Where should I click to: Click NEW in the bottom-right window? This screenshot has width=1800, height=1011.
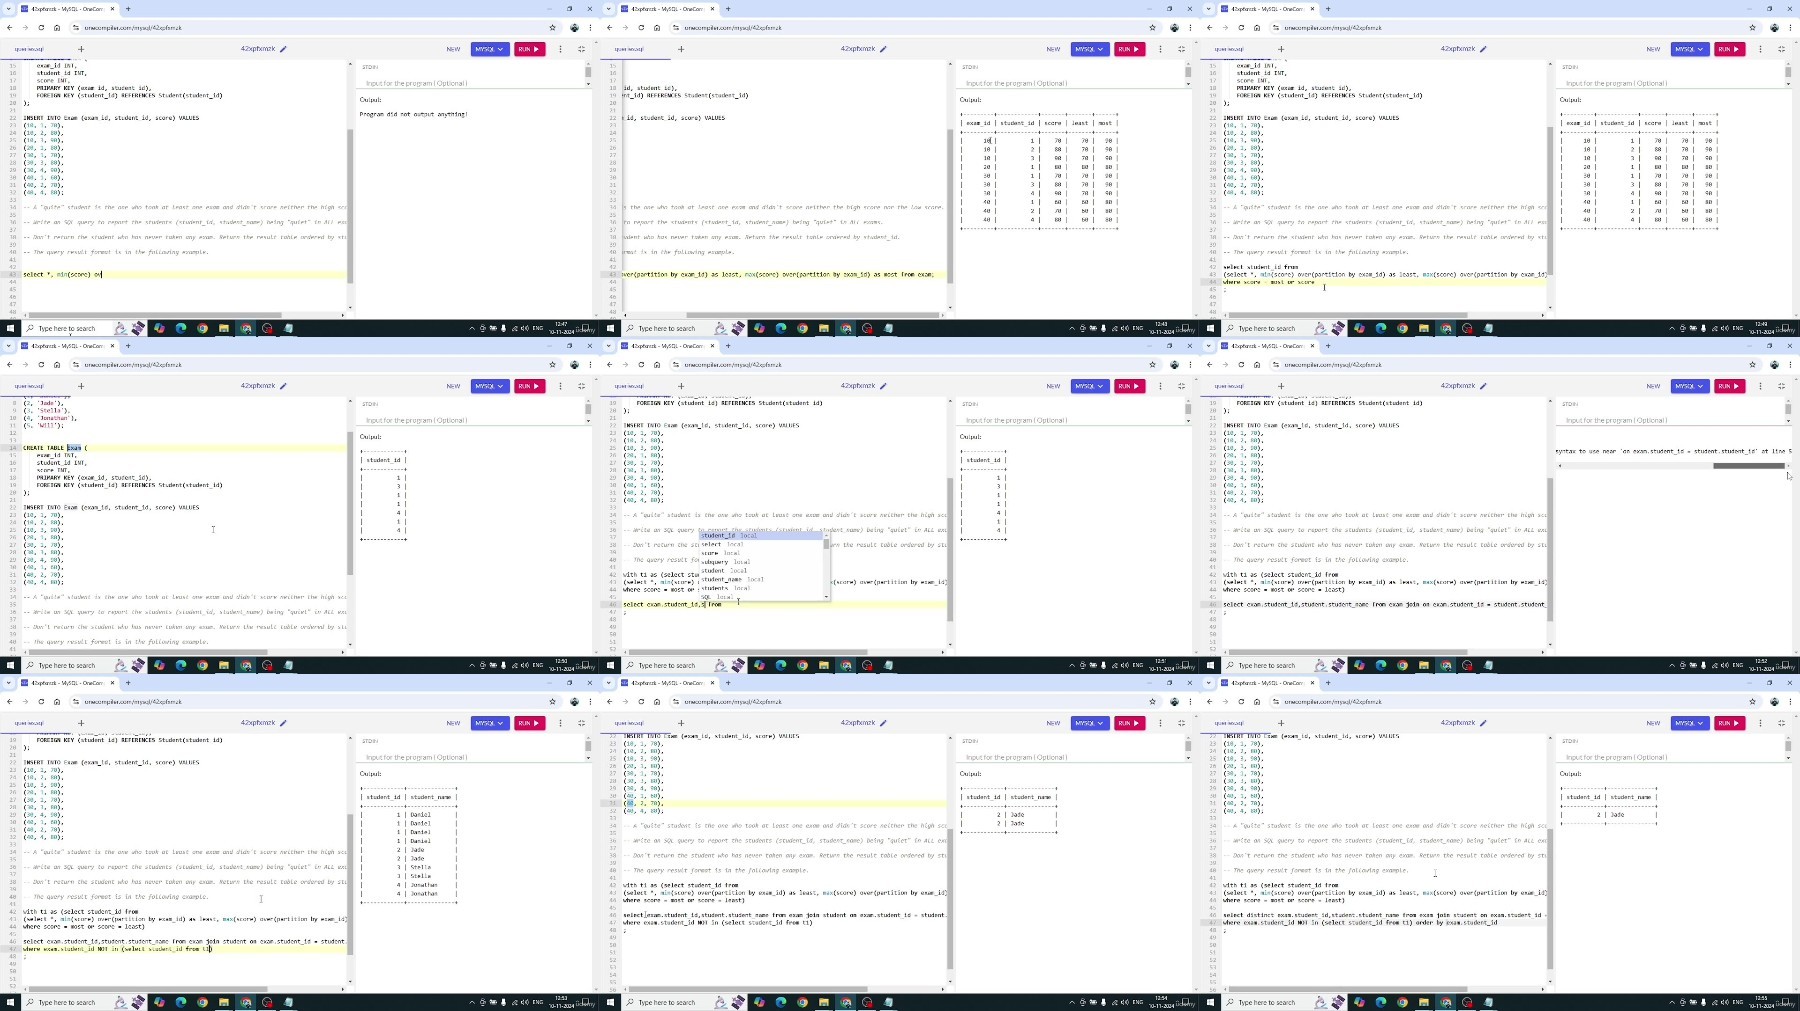(x=1653, y=723)
